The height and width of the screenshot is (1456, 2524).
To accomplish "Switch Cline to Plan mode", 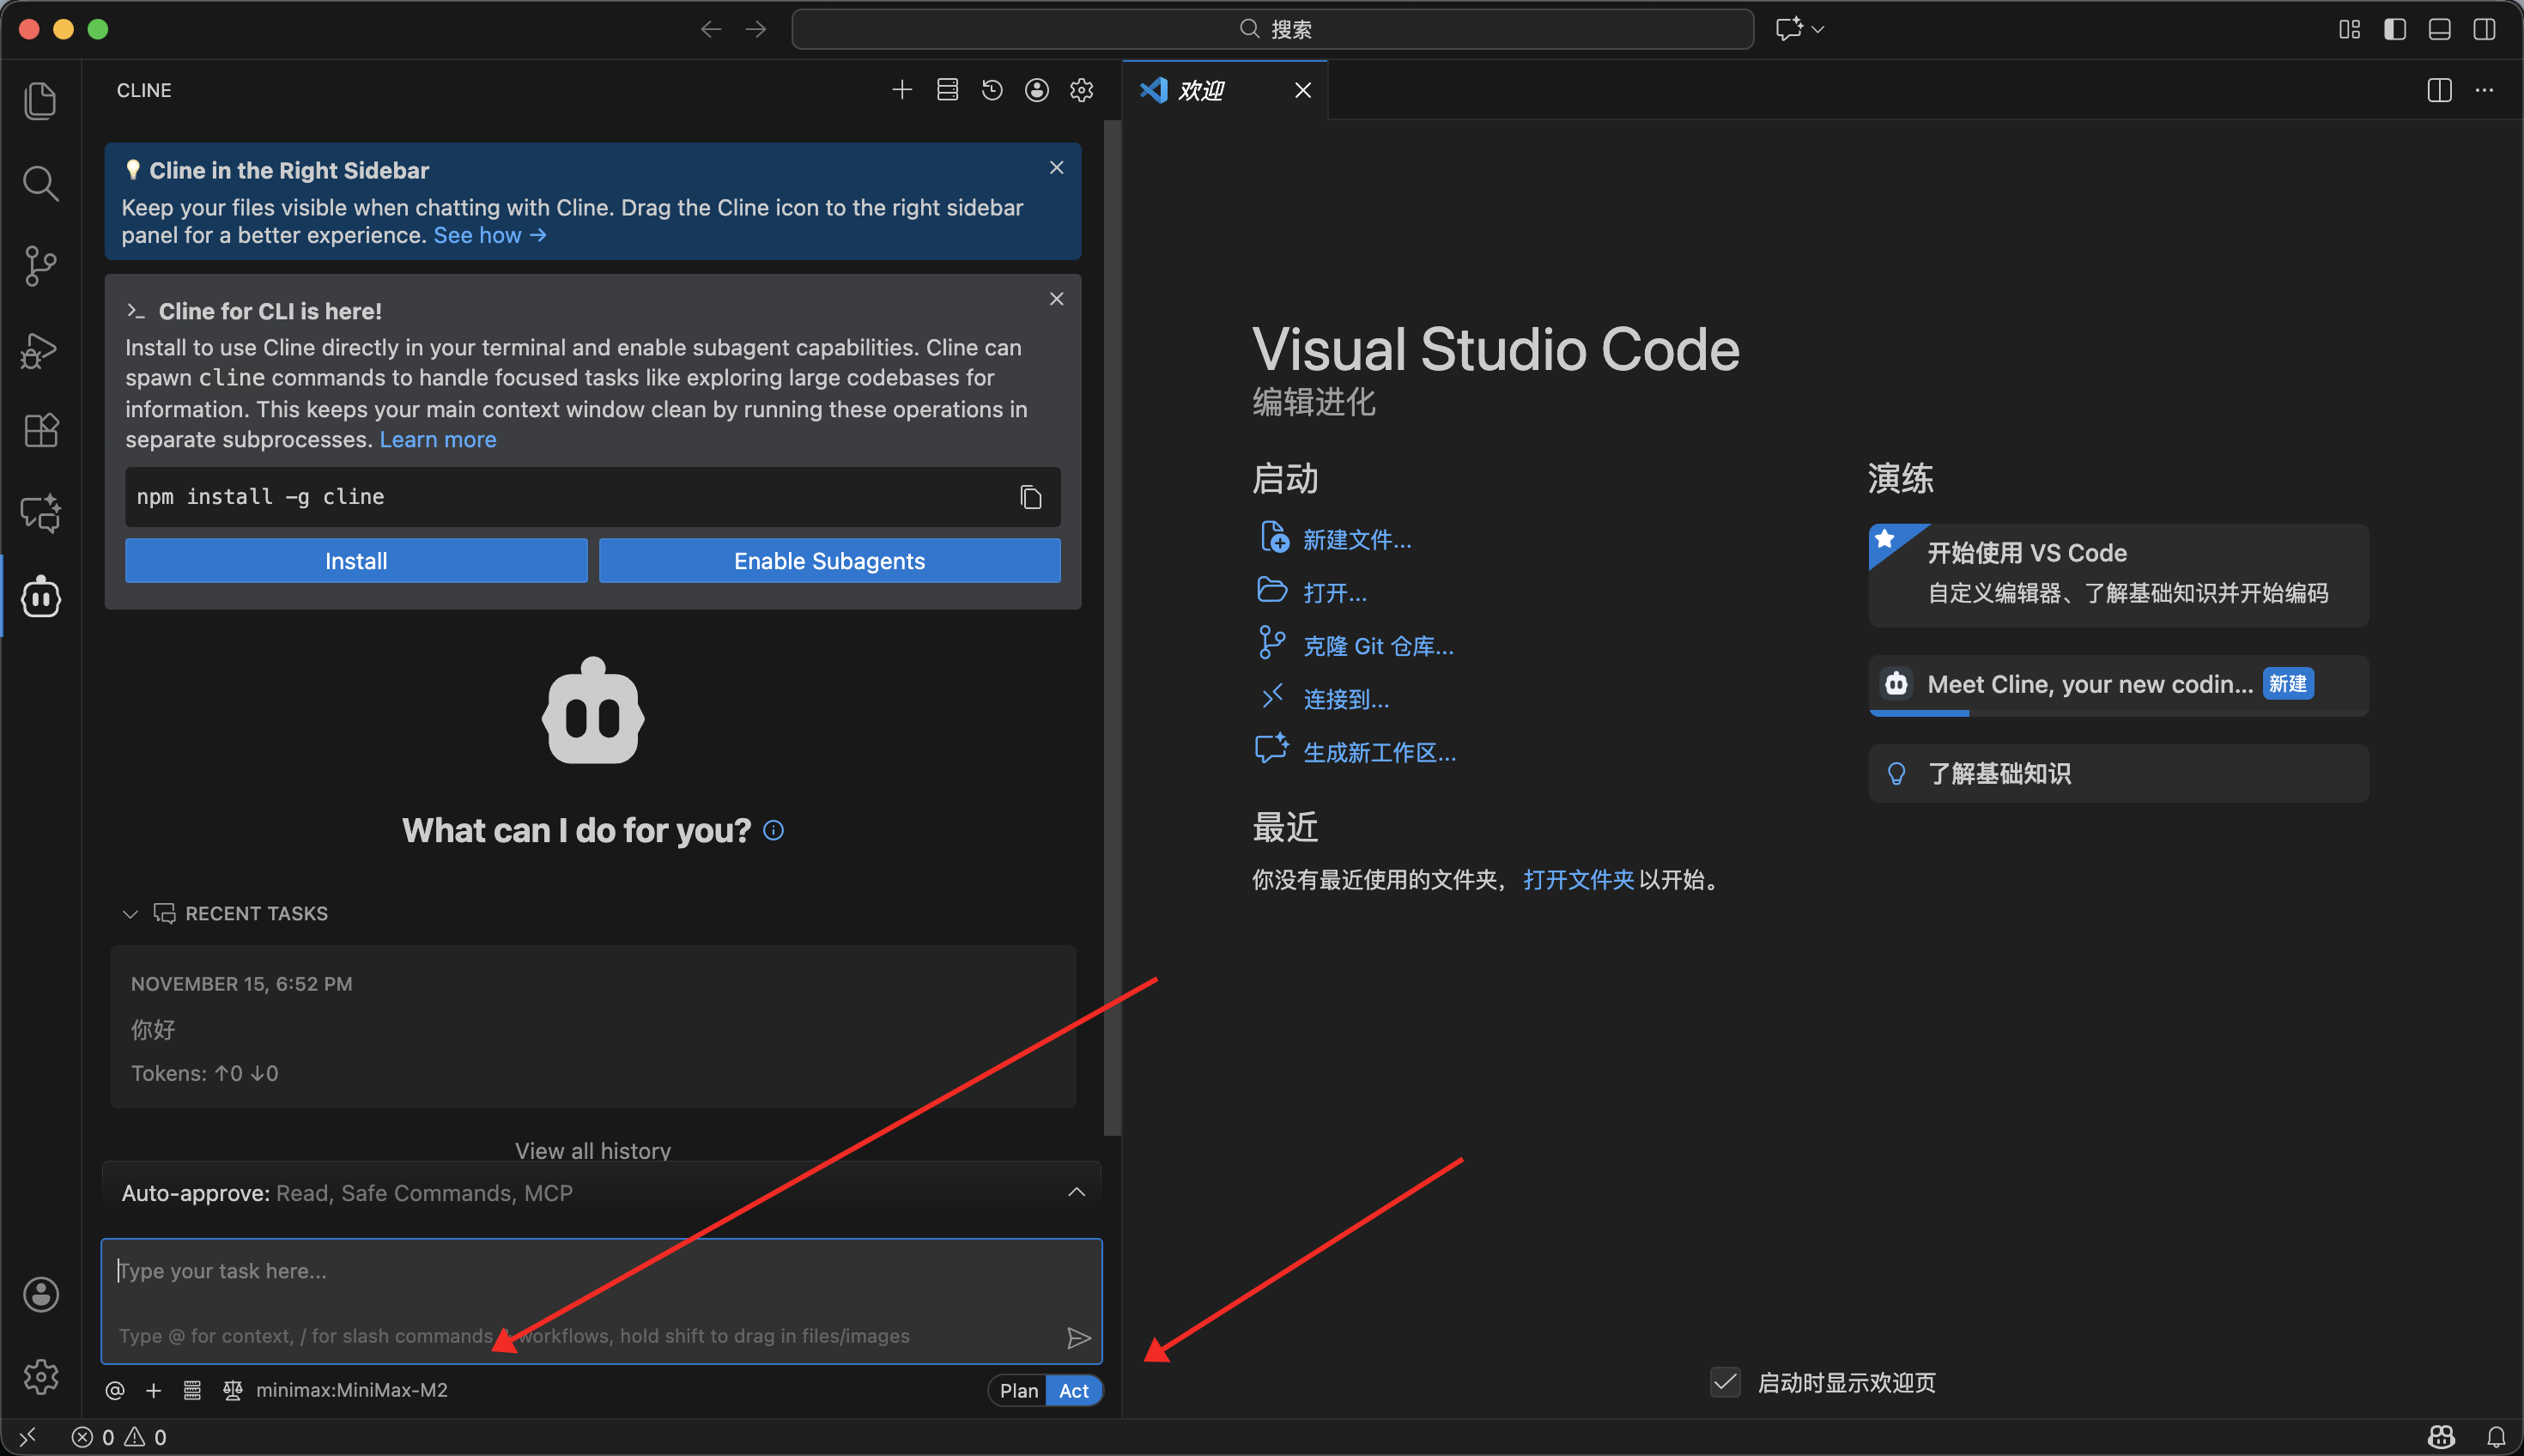I will 1018,1390.
